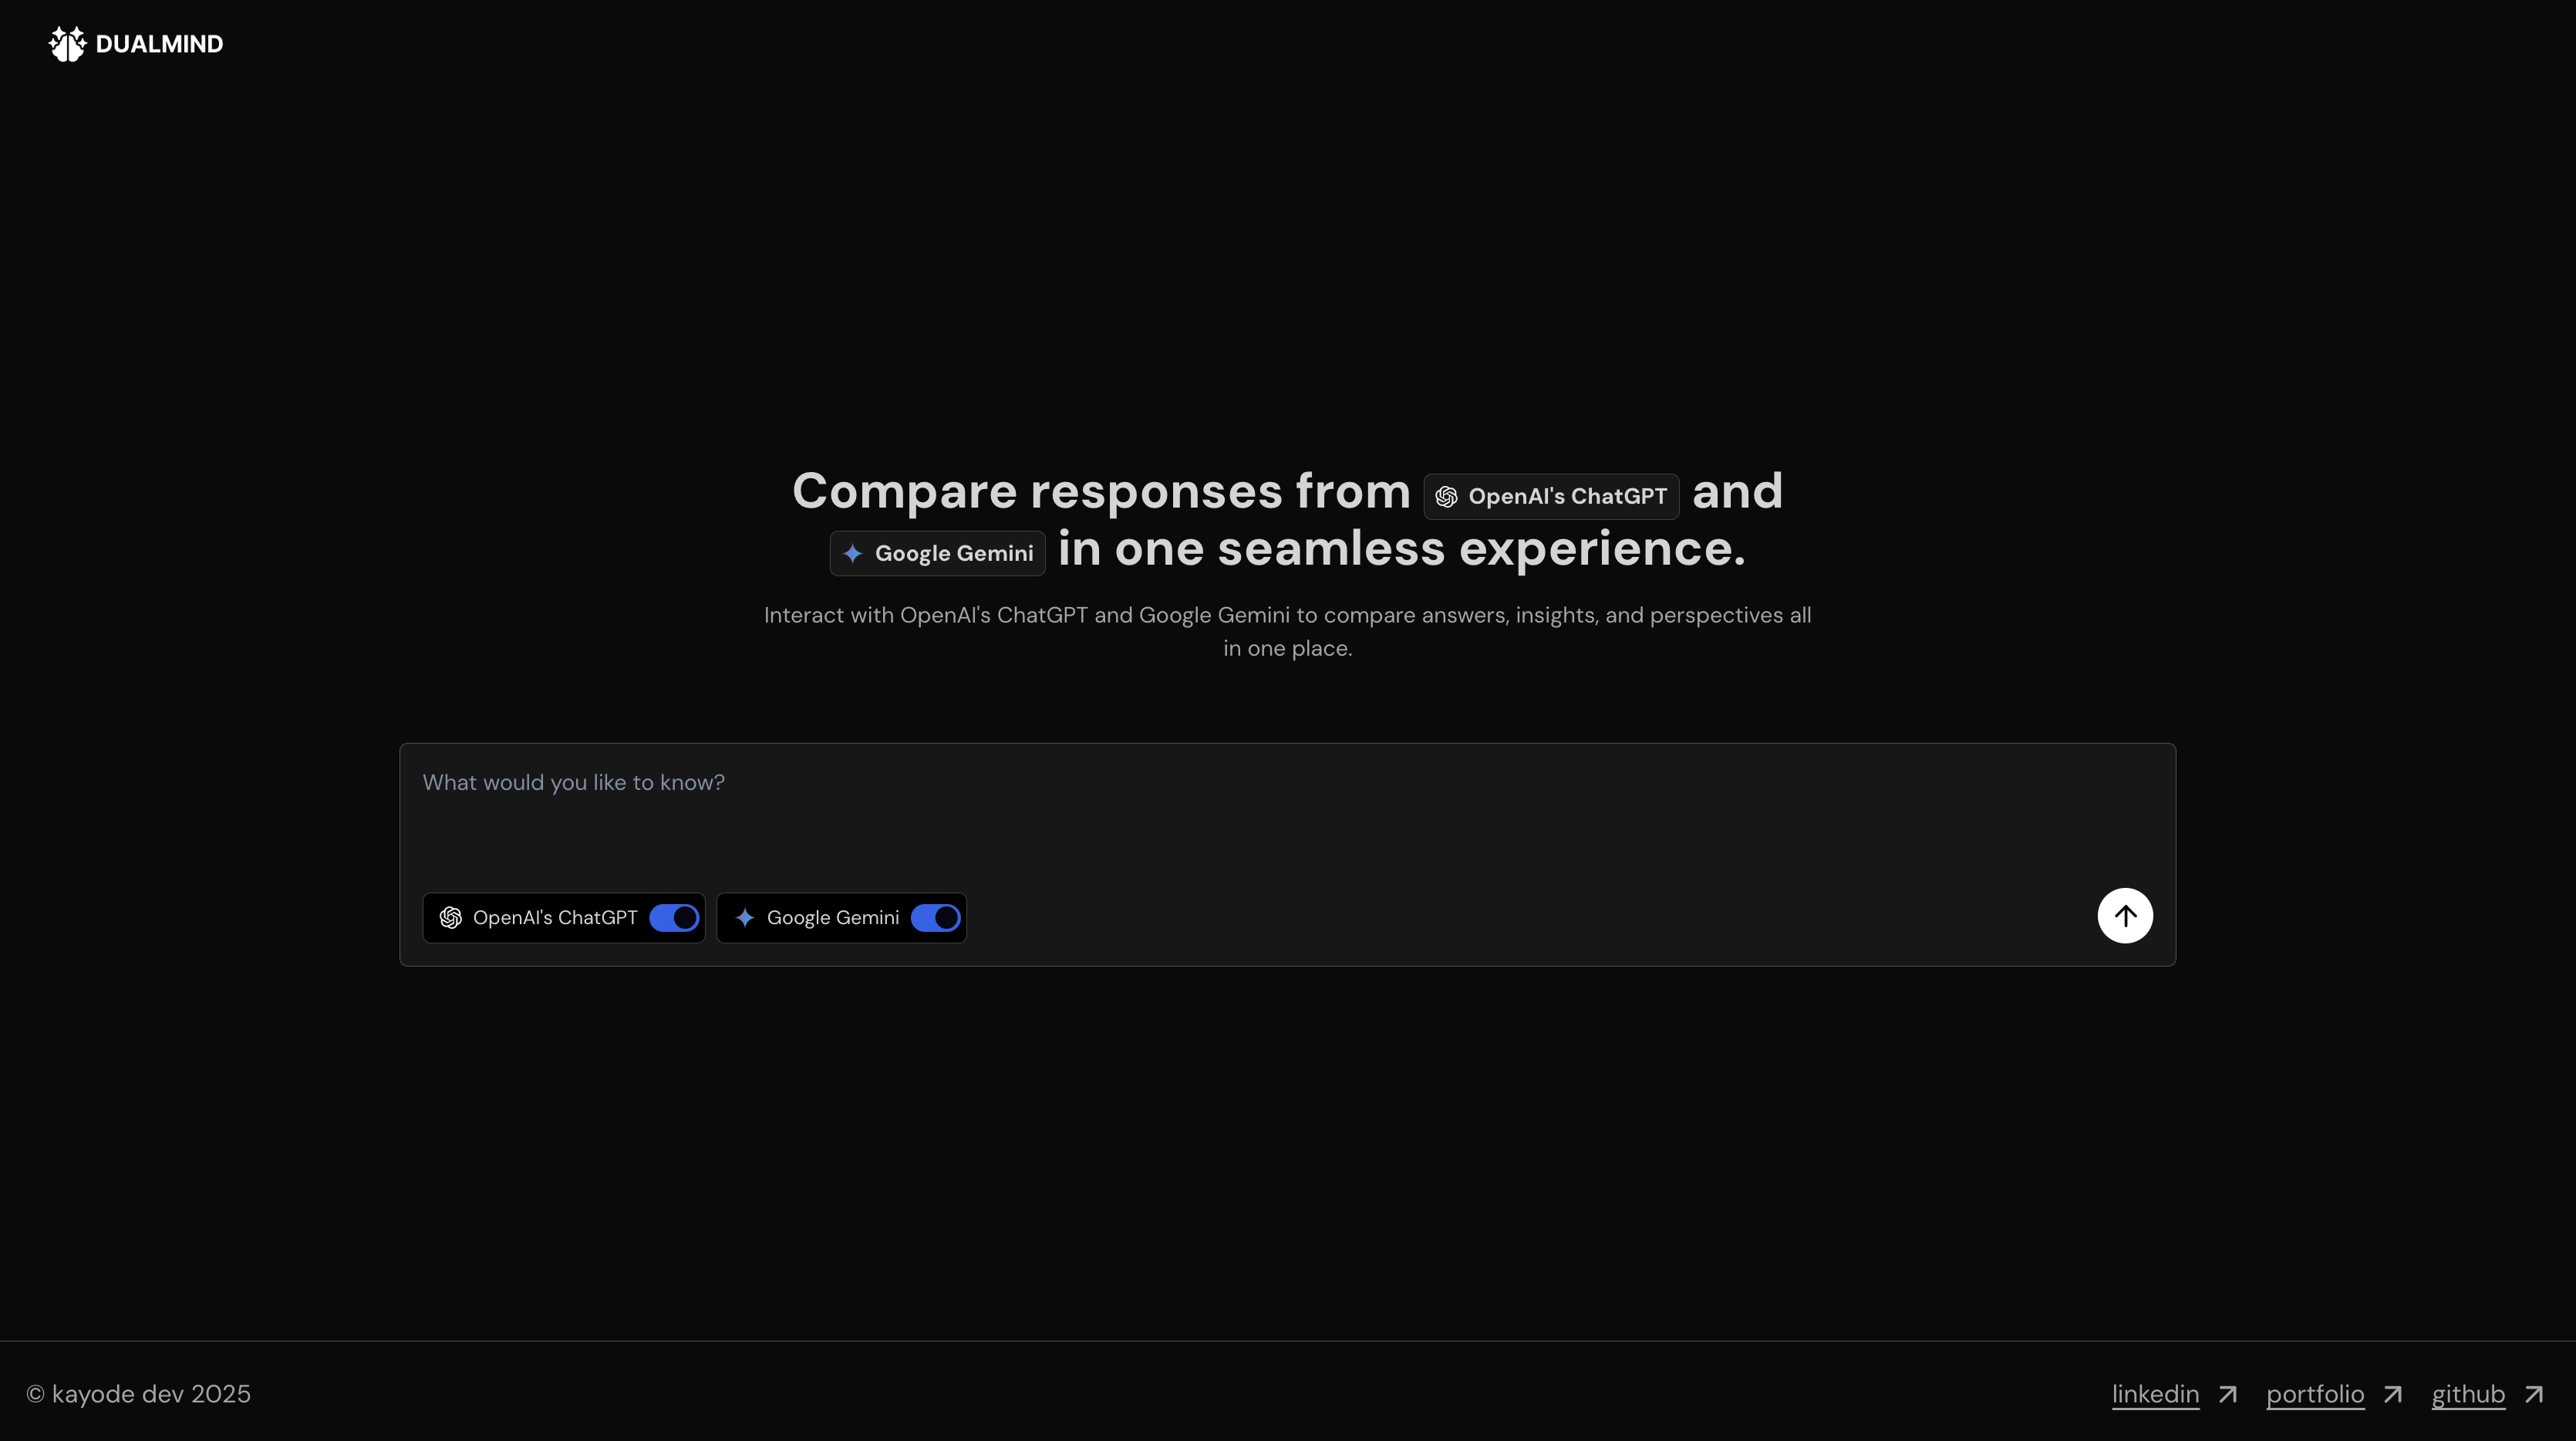Image resolution: width=2576 pixels, height=1441 pixels.
Task: Click the arrow icon next to linkedin
Action: point(2227,1394)
